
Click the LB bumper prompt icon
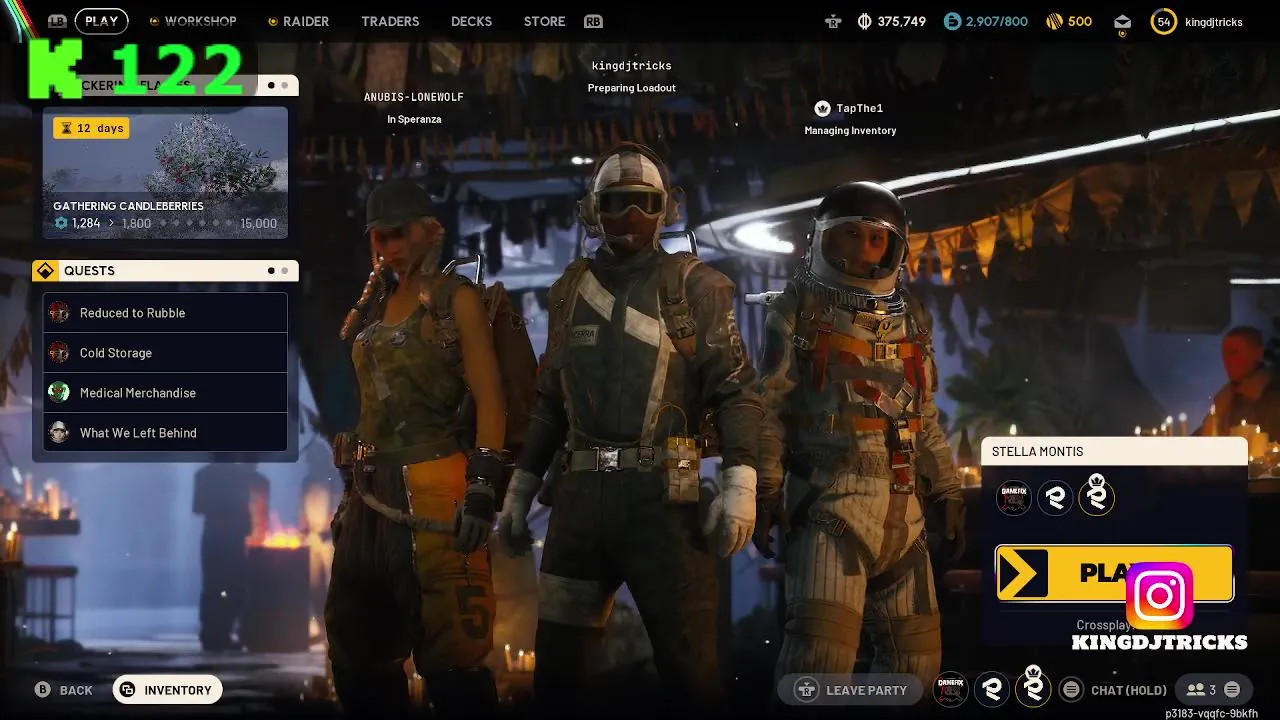(57, 21)
